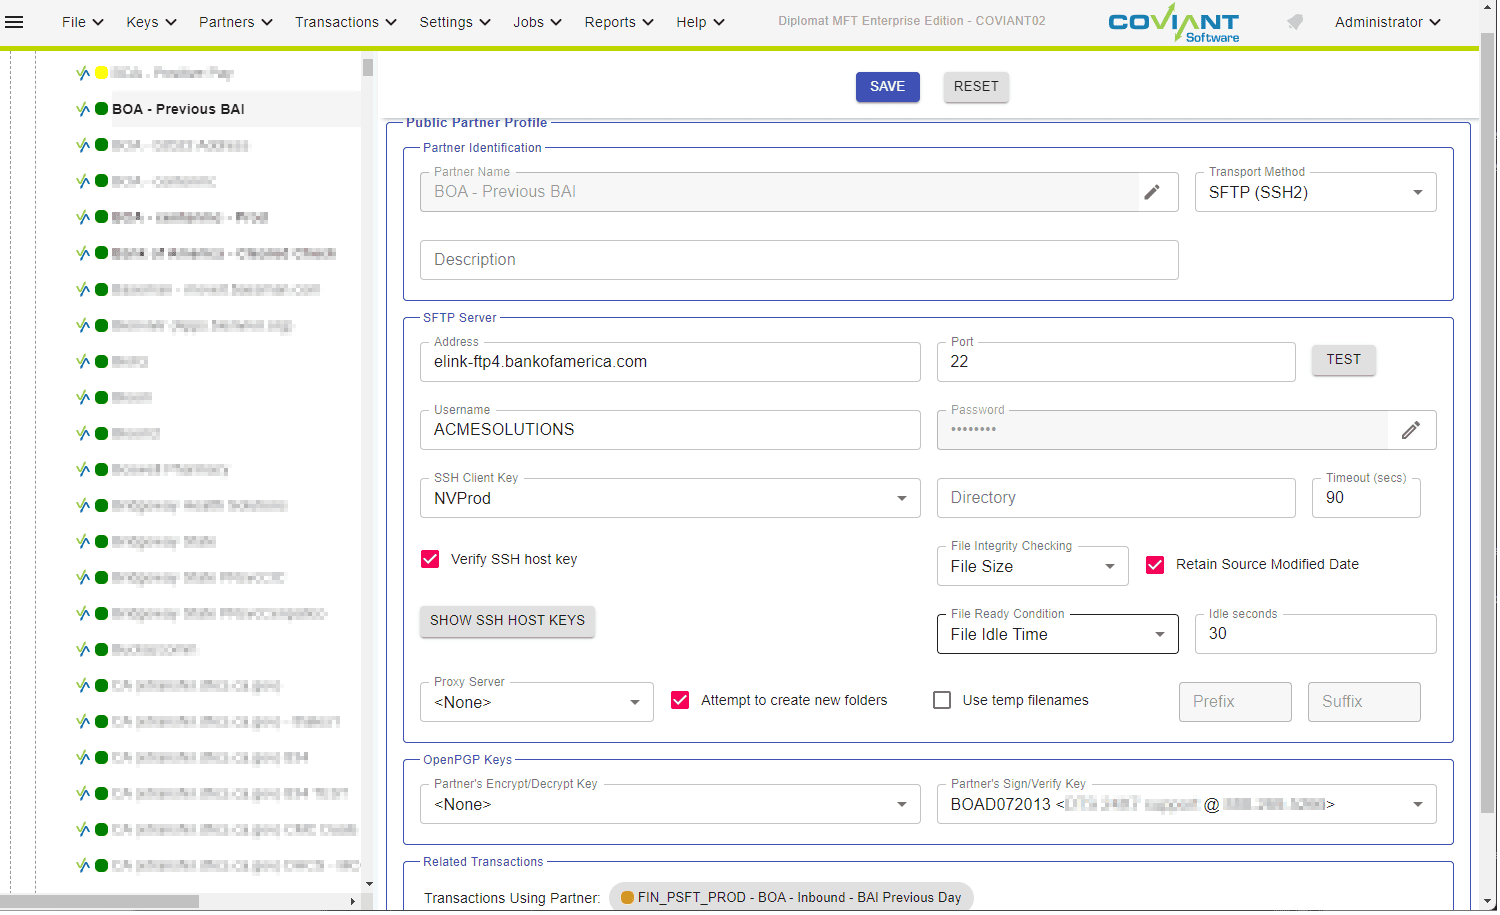Click the Username field
Viewport: 1500px width, 915px height.
pyautogui.click(x=670, y=430)
